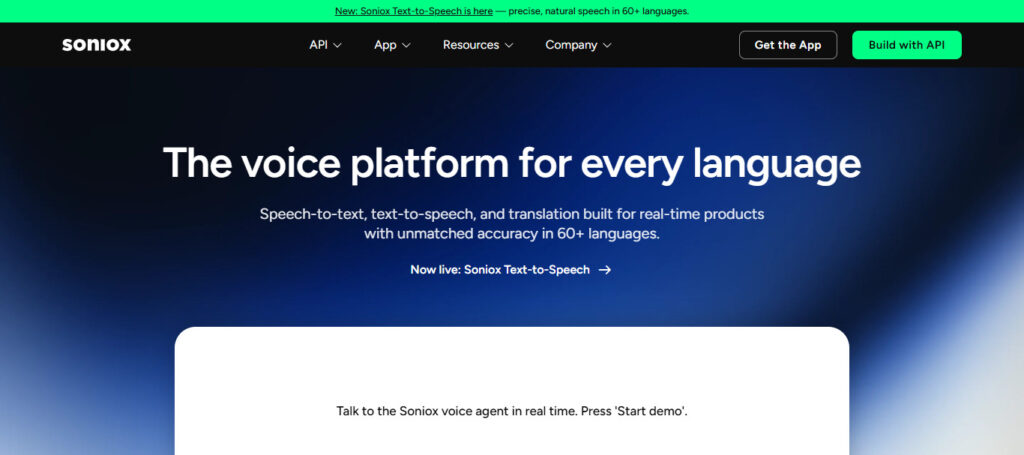Click the Build with API button
The height and width of the screenshot is (455, 1024).
pos(906,45)
